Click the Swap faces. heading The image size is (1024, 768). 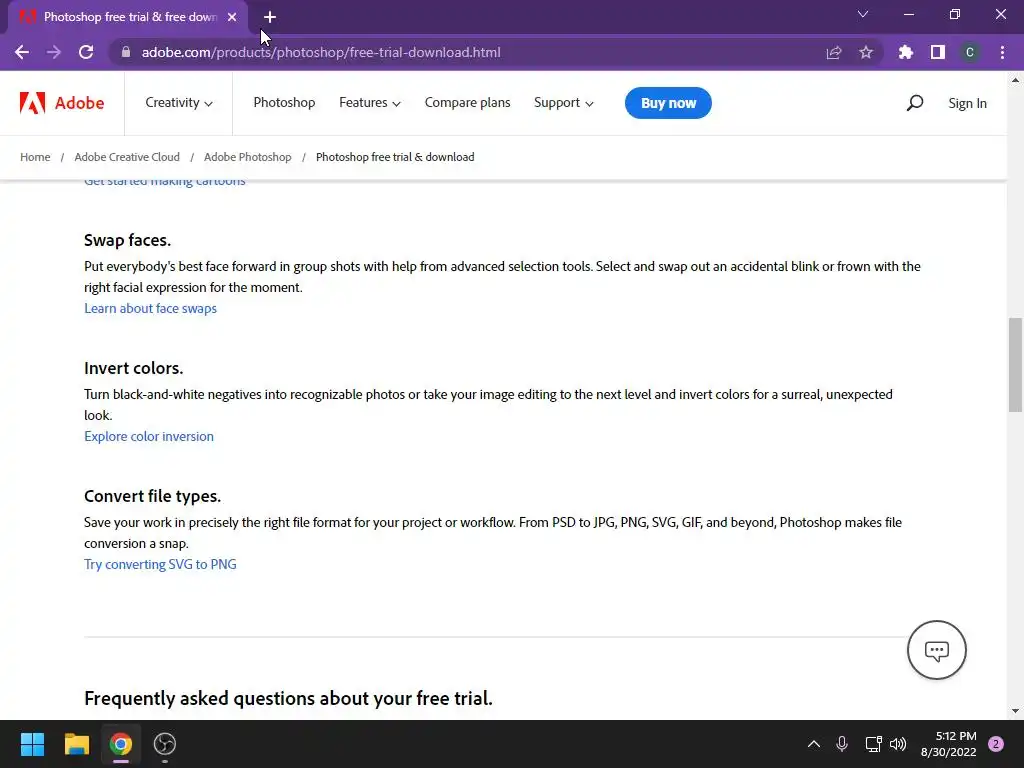click(x=127, y=240)
